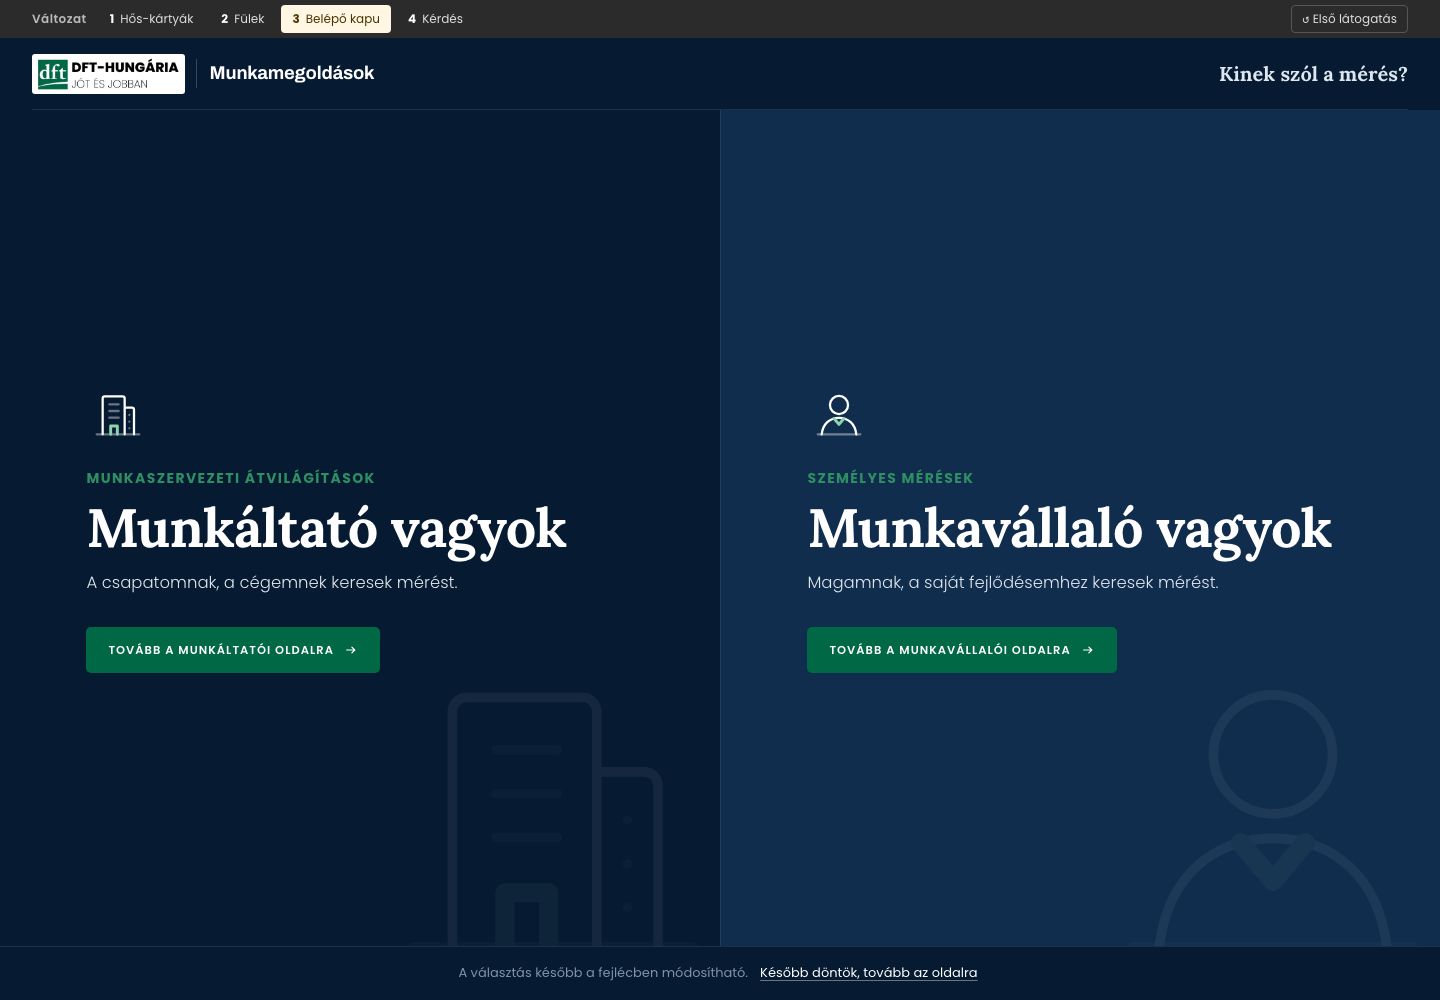
Task: Click 'Magamnak, a saját fejlődésemhez keresek mérést.' text
Action: [1013, 583]
